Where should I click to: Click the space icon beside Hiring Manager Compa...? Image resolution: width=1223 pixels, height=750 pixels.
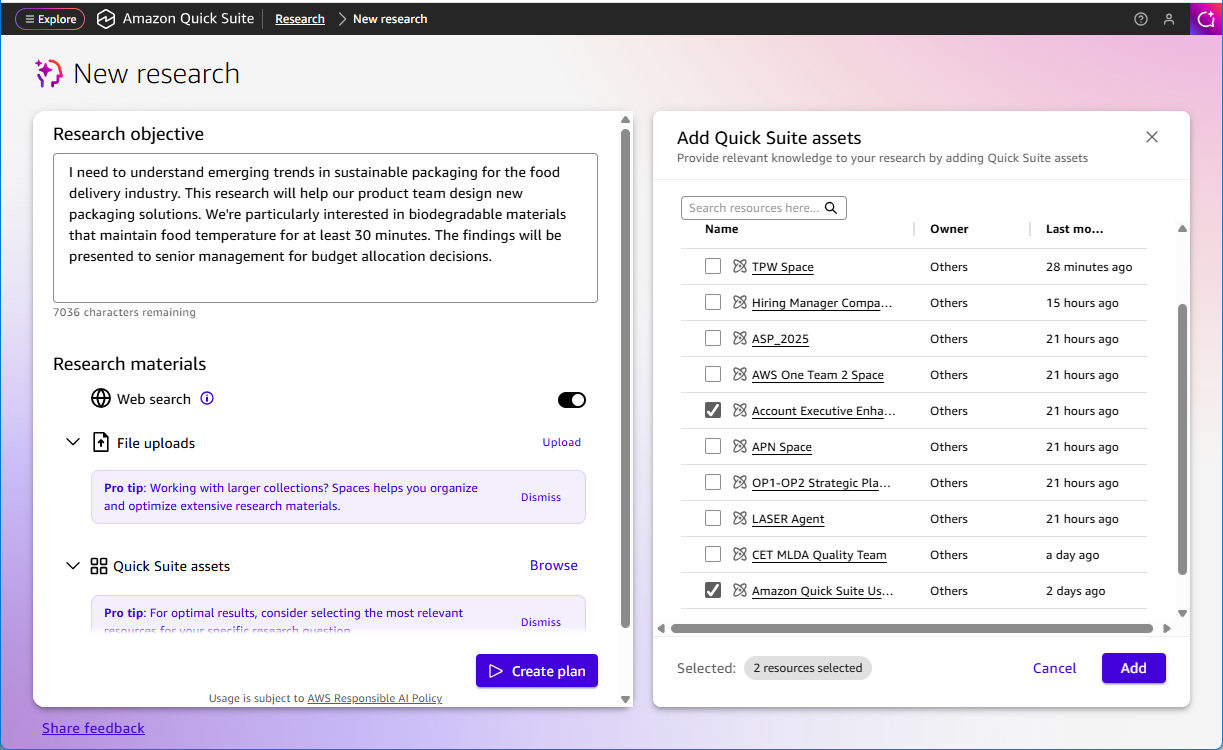tap(740, 302)
